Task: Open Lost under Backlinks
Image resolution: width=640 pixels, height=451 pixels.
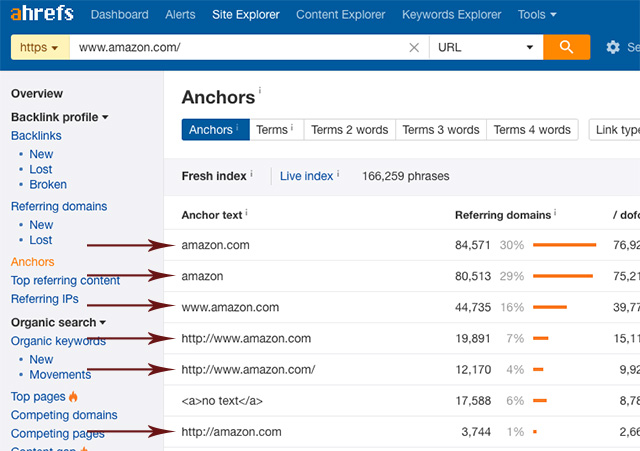Action: click(x=41, y=169)
